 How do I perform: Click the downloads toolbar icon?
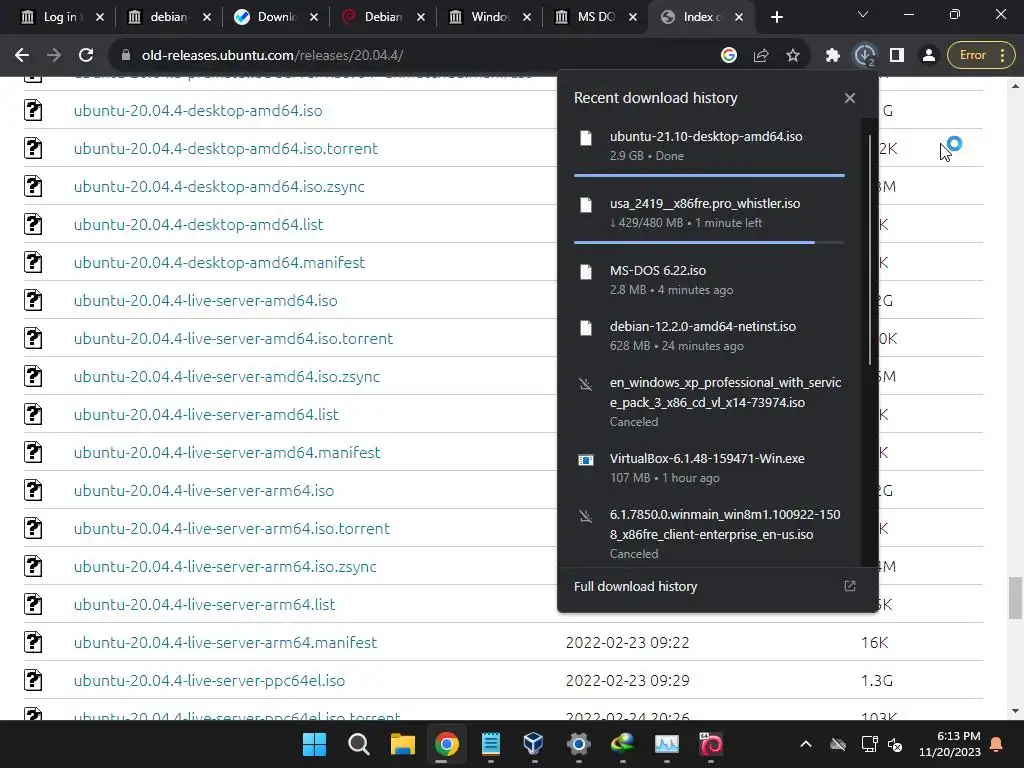click(865, 56)
